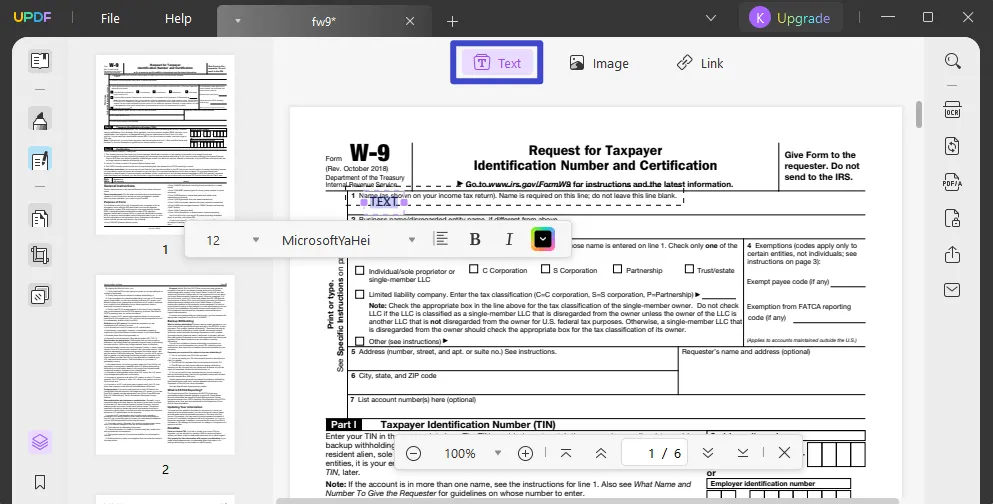Go to the next page
Screen dimensions: 993x504
[708, 453]
